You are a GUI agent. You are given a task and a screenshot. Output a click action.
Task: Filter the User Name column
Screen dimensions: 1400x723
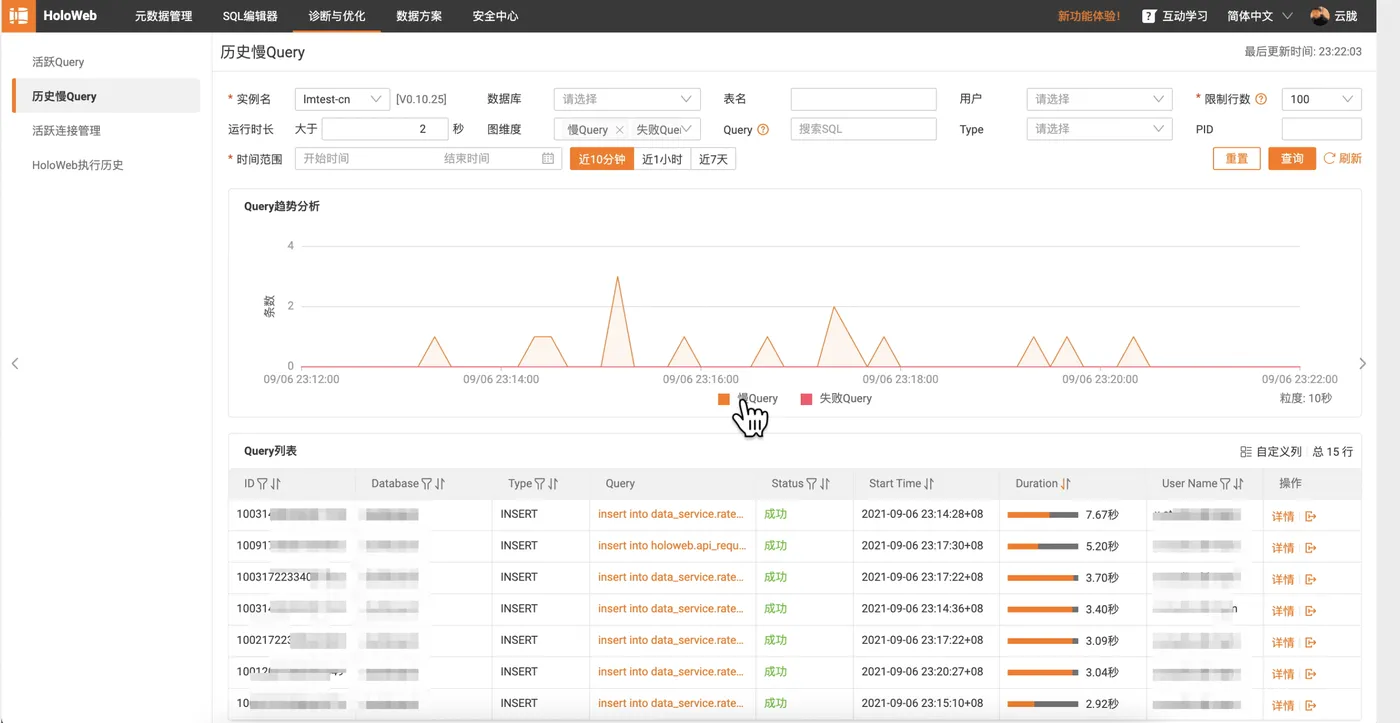coord(1225,484)
